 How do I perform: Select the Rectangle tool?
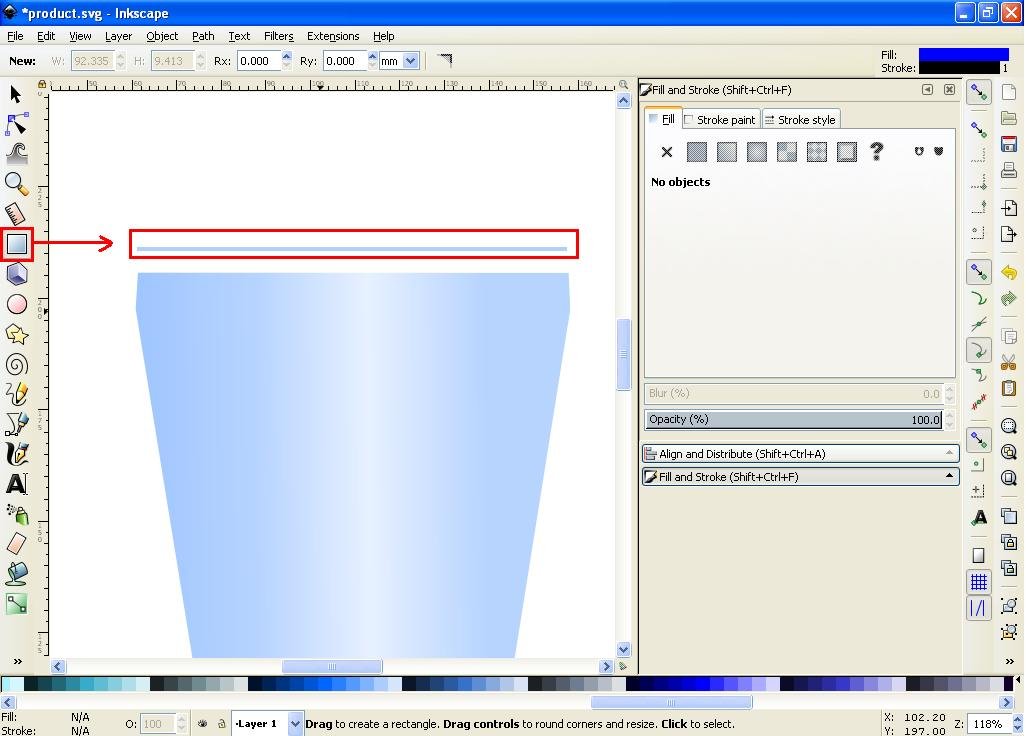pos(15,244)
